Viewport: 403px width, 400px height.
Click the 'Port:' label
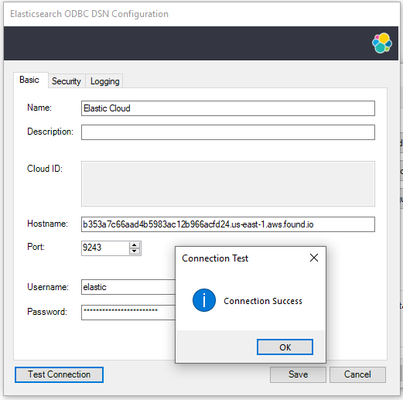[x=36, y=247]
